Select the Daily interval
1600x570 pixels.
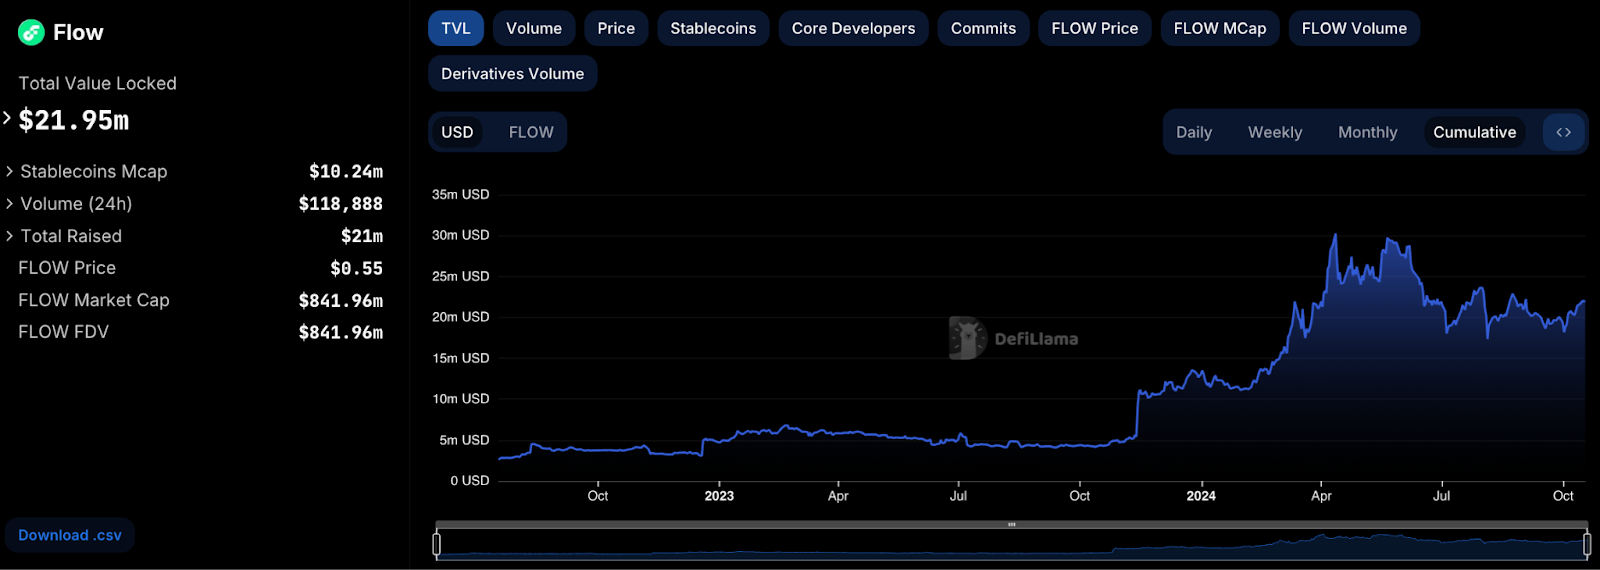pos(1194,132)
